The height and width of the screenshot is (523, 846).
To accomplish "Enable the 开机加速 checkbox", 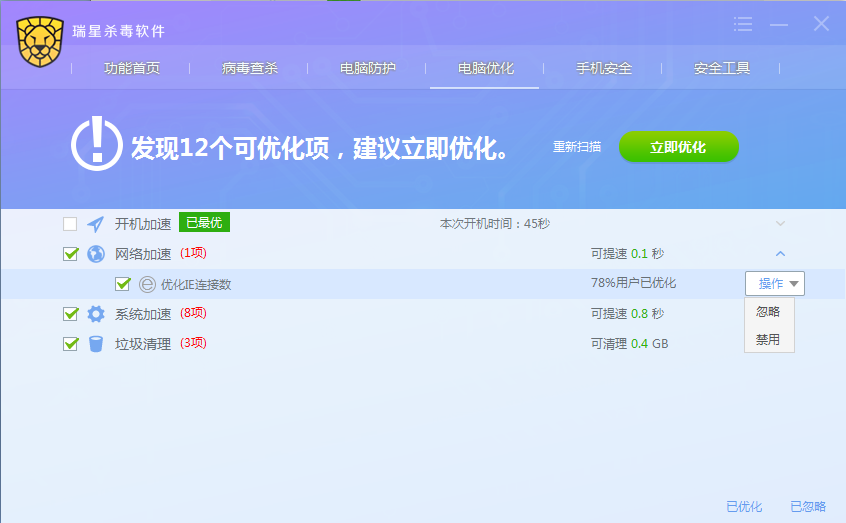I will click(70, 224).
